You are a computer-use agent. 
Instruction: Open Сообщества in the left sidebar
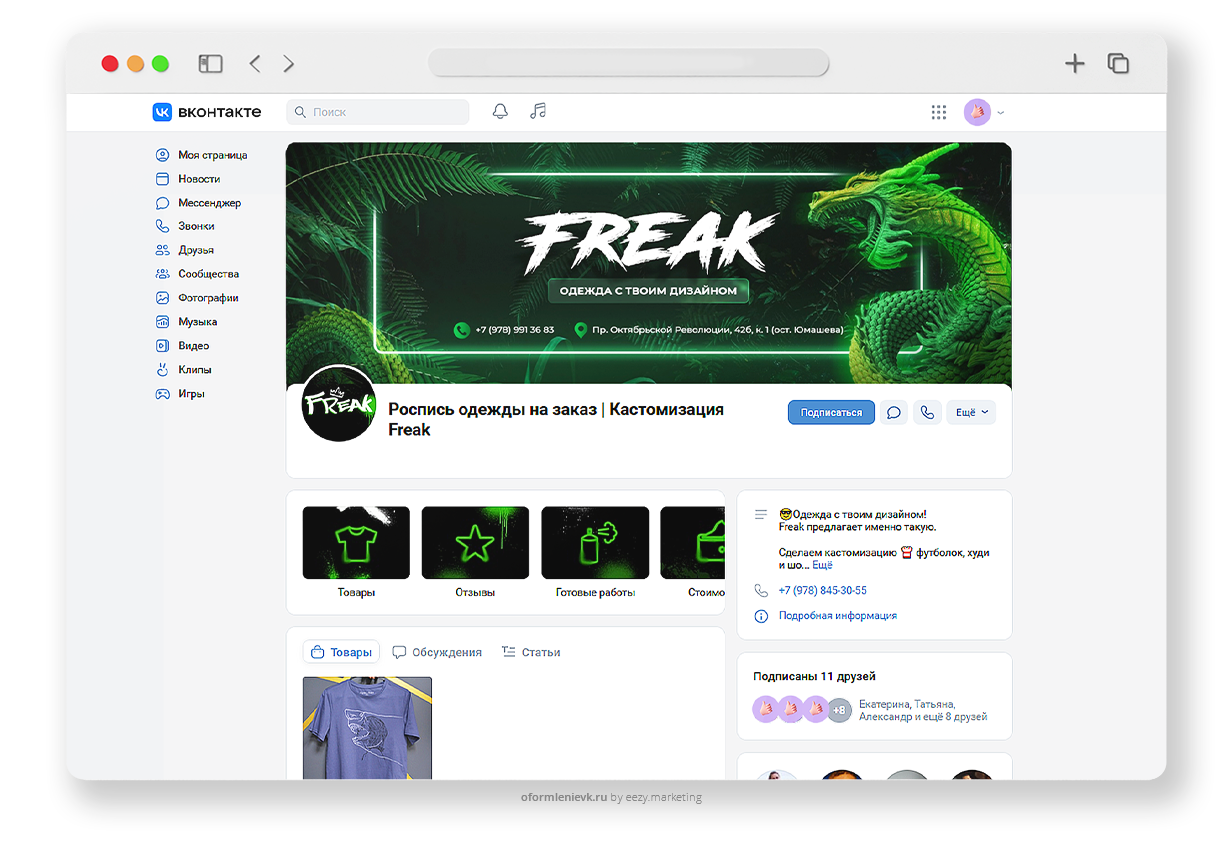click(208, 274)
